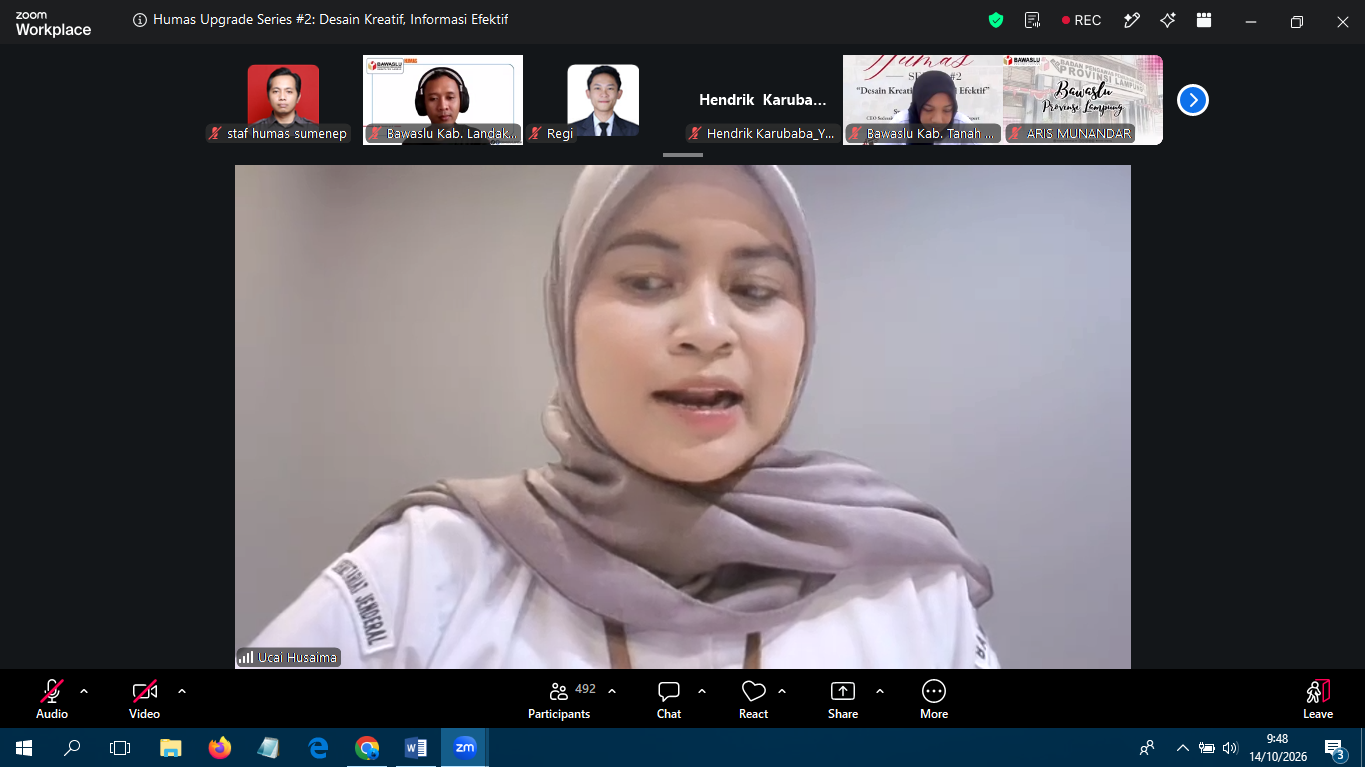Expand video options arrow beside Video

click(x=182, y=691)
